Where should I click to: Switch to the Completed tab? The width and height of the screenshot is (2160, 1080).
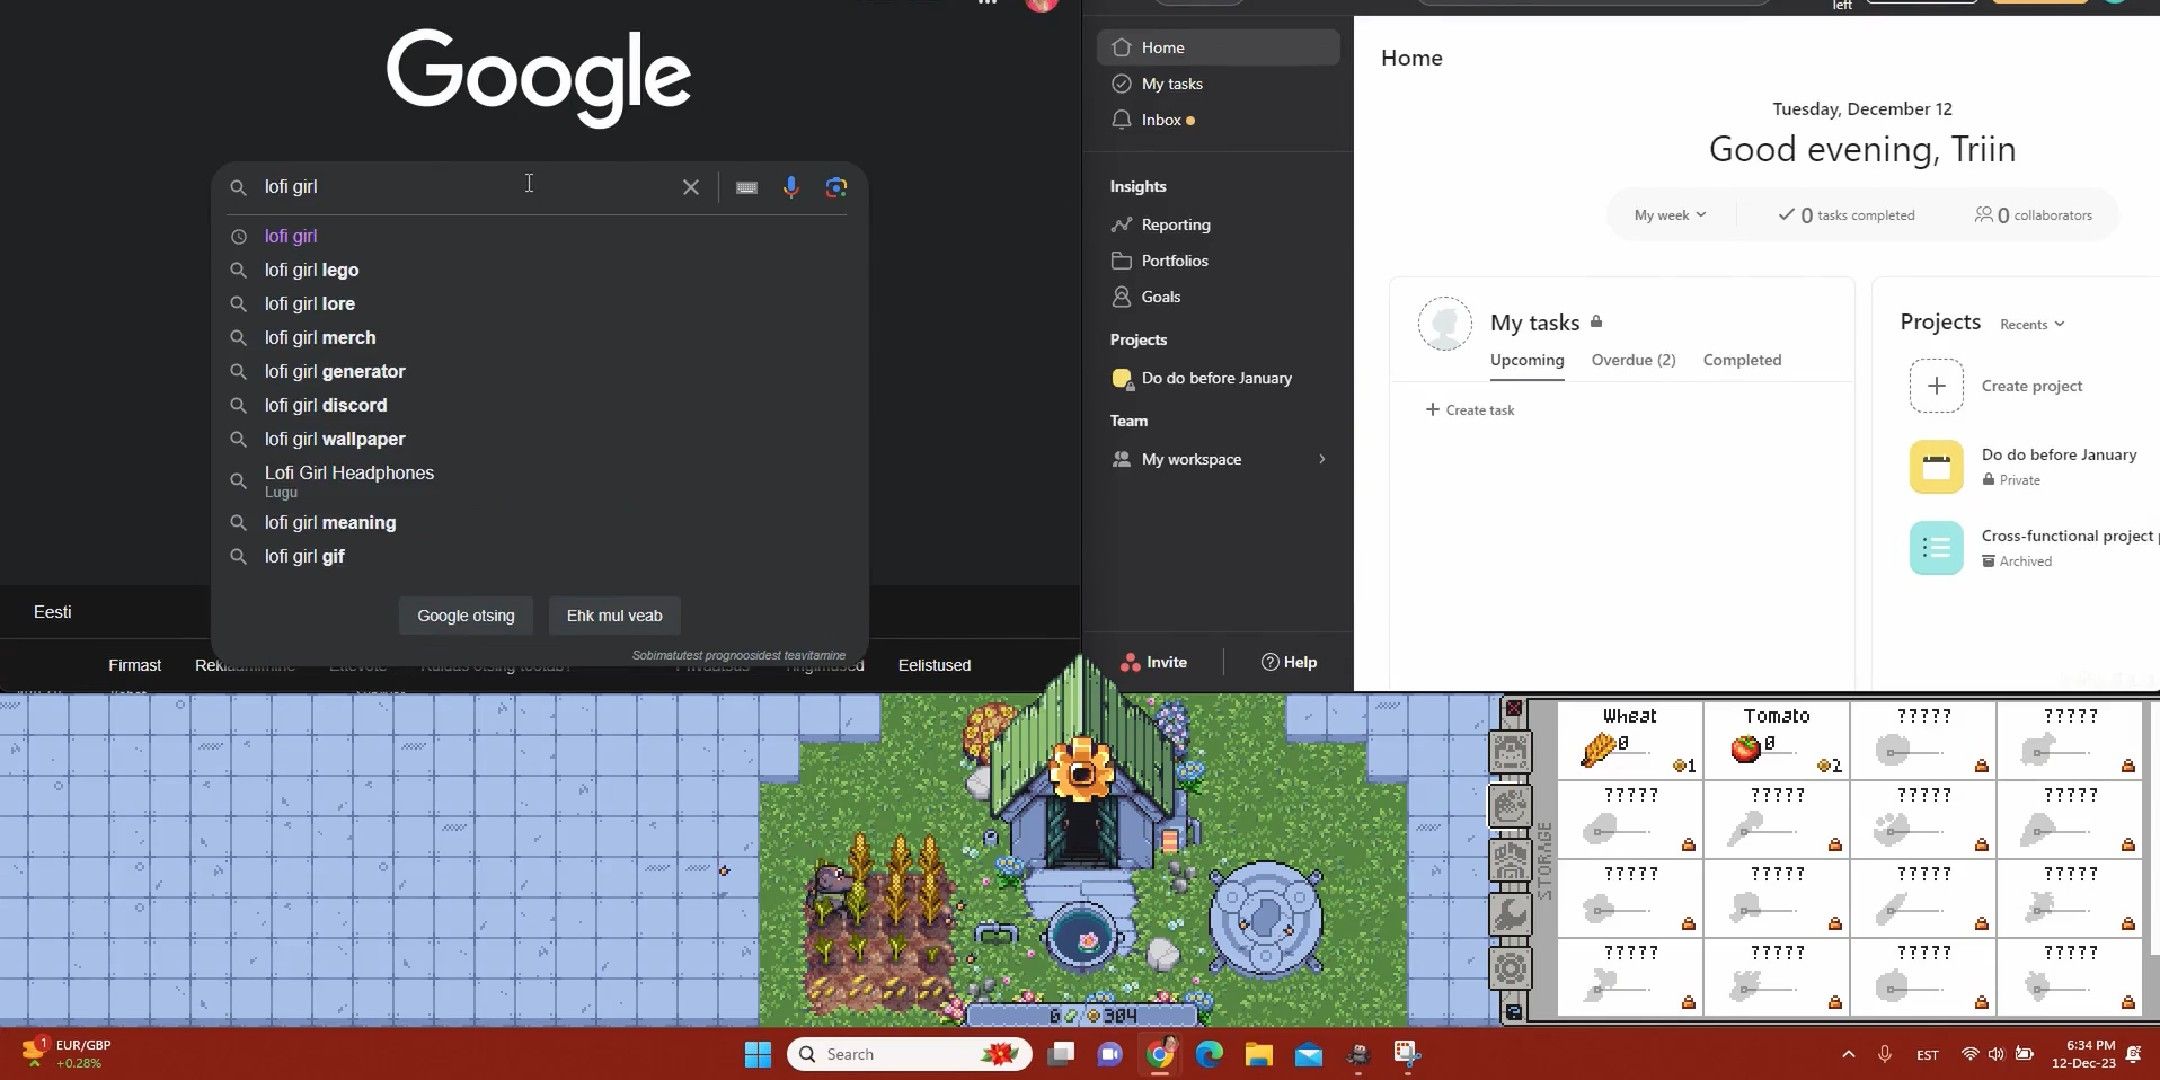(x=1742, y=360)
